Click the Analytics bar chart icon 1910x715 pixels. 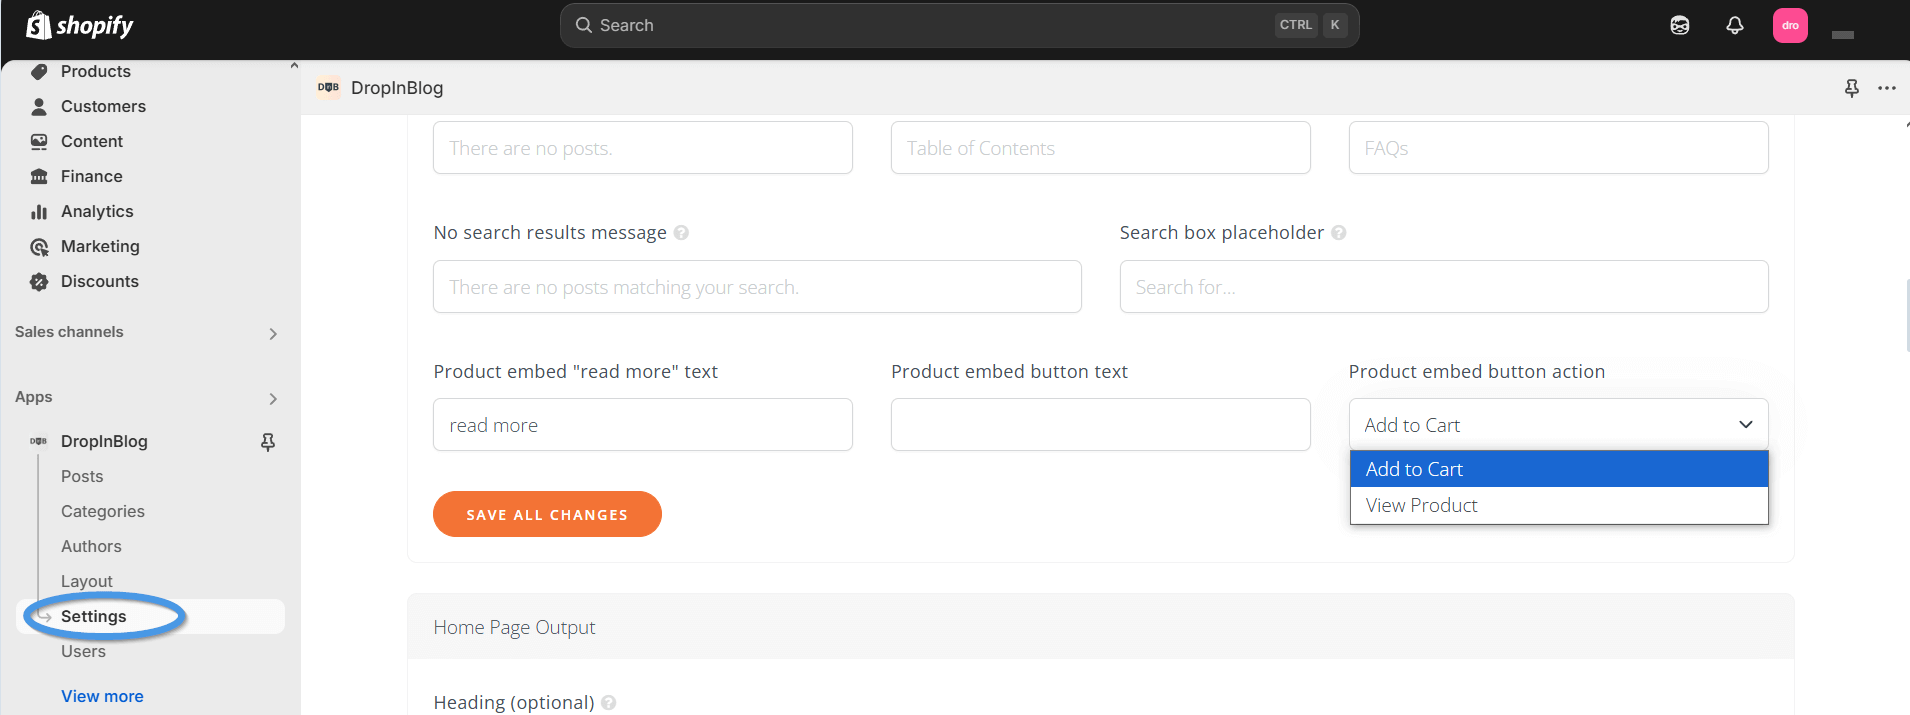click(x=39, y=211)
